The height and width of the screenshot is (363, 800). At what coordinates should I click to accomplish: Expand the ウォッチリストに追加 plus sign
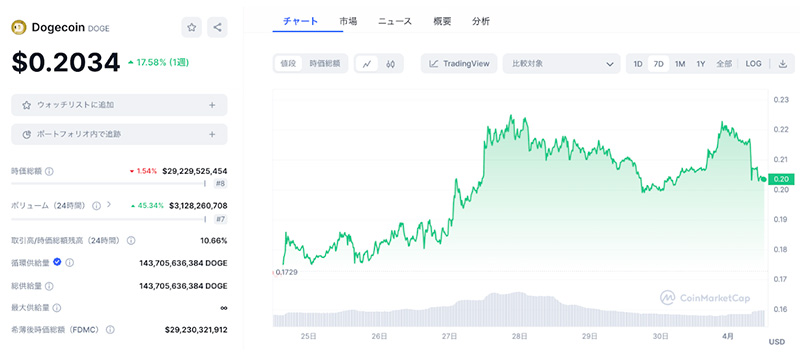(212, 105)
